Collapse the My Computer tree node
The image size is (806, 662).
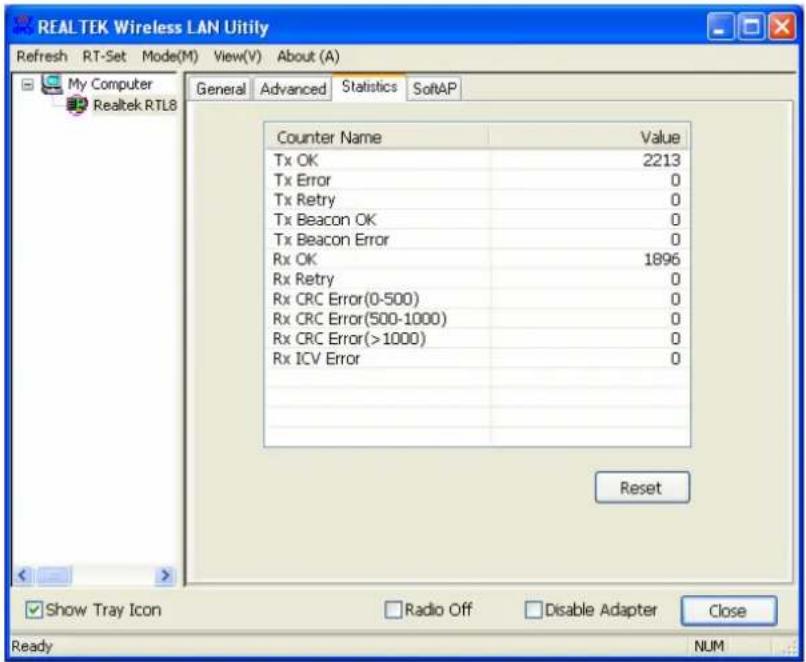(x=28, y=84)
